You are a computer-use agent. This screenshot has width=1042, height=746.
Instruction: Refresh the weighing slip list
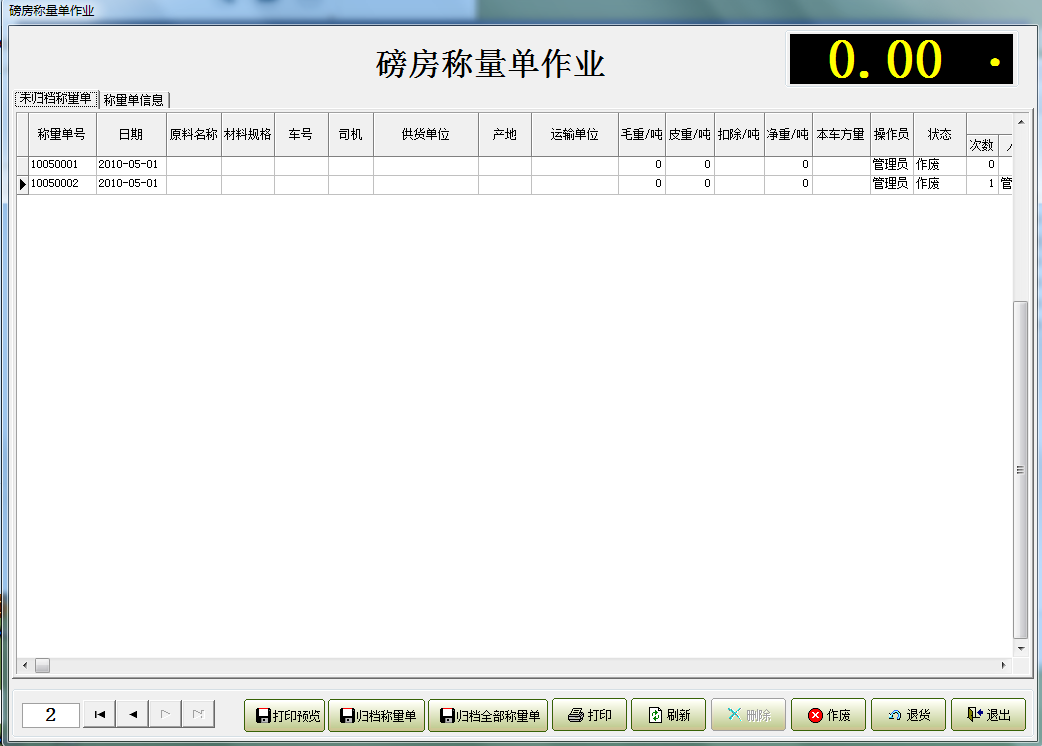pyautogui.click(x=668, y=714)
